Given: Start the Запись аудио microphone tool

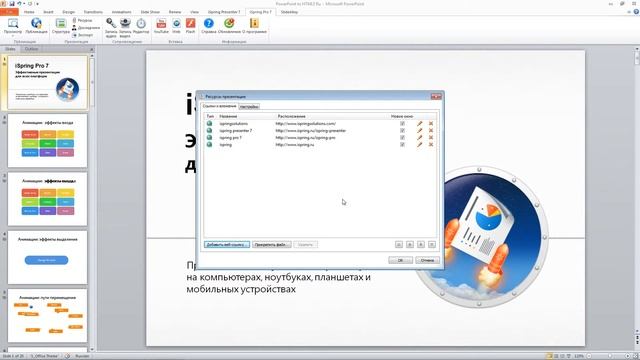Looking at the screenshot, I should pyautogui.click(x=111, y=27).
